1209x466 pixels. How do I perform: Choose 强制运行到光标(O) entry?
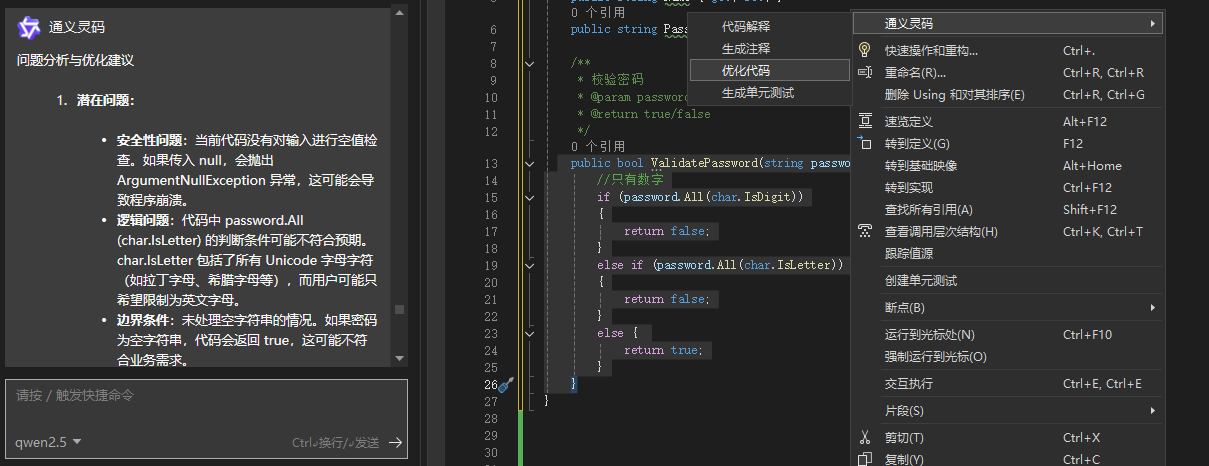coord(1008,356)
